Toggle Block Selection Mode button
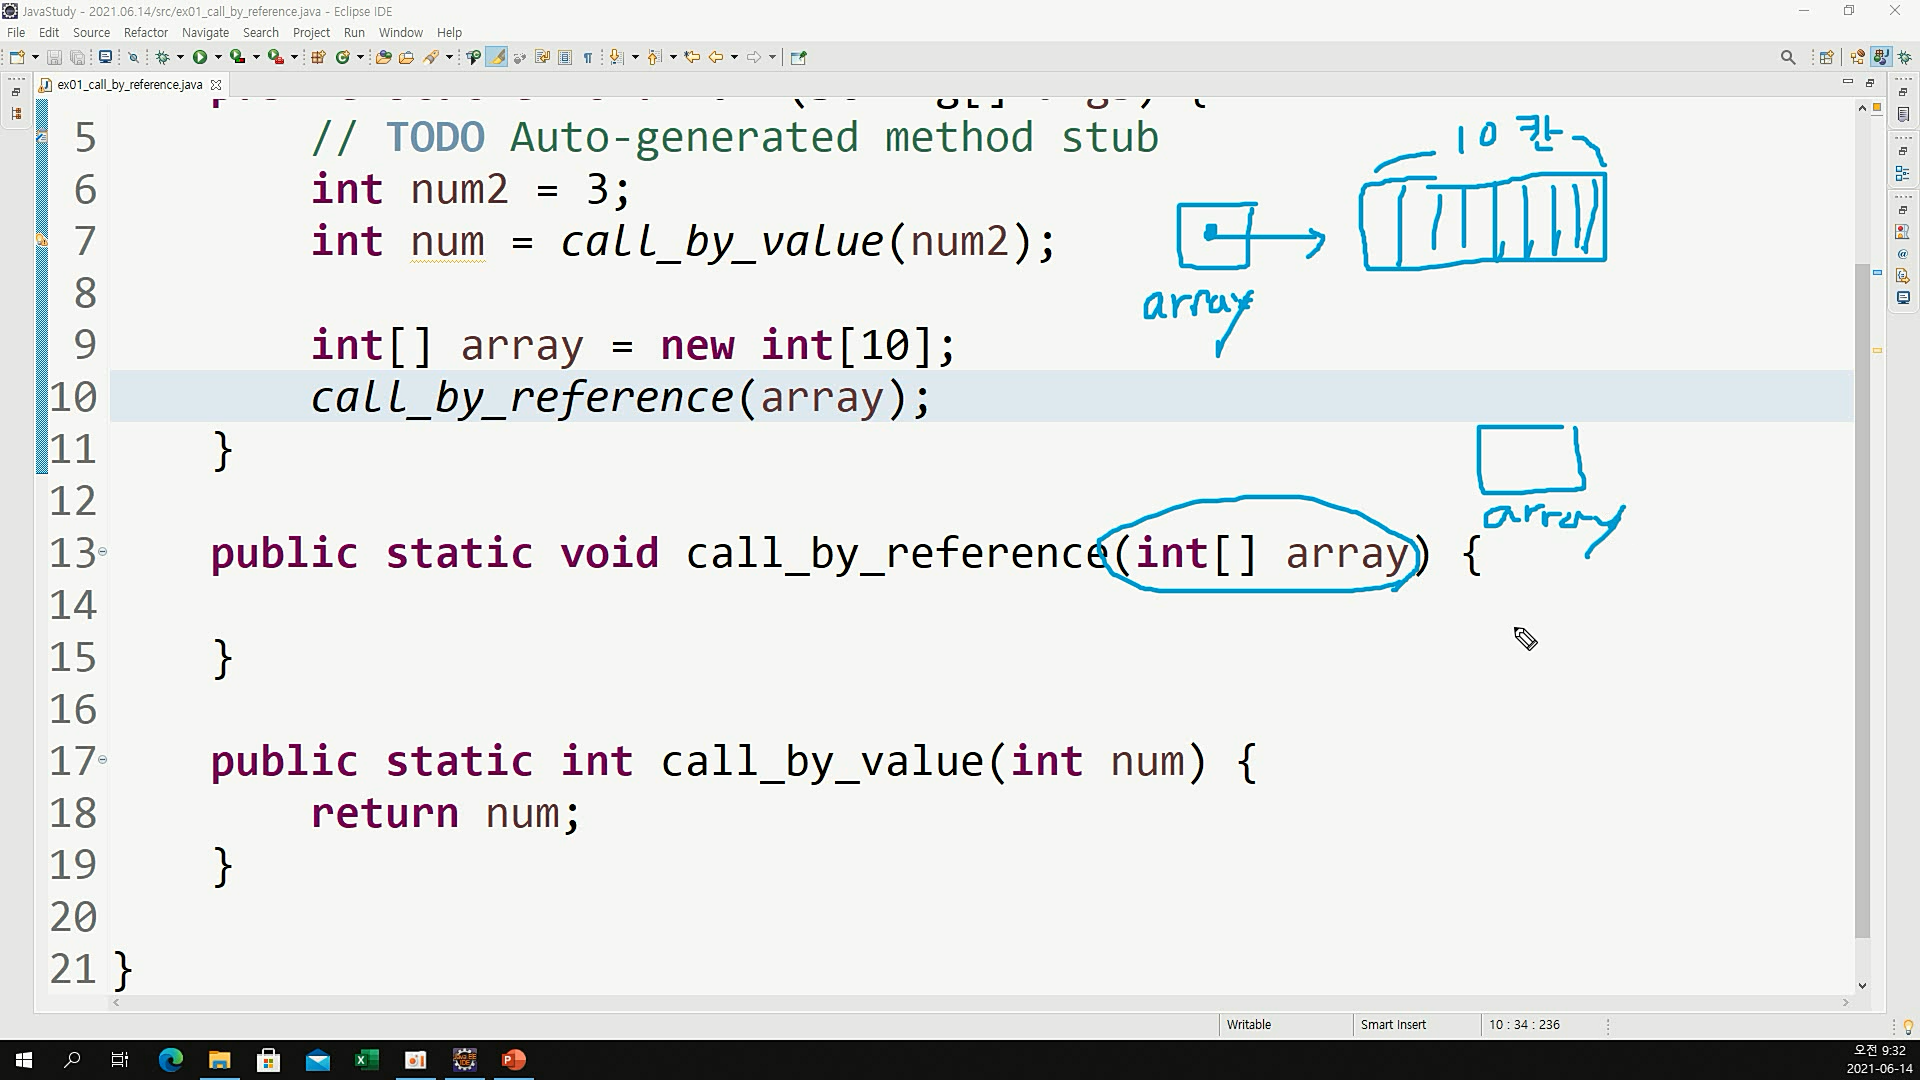 pyautogui.click(x=565, y=57)
